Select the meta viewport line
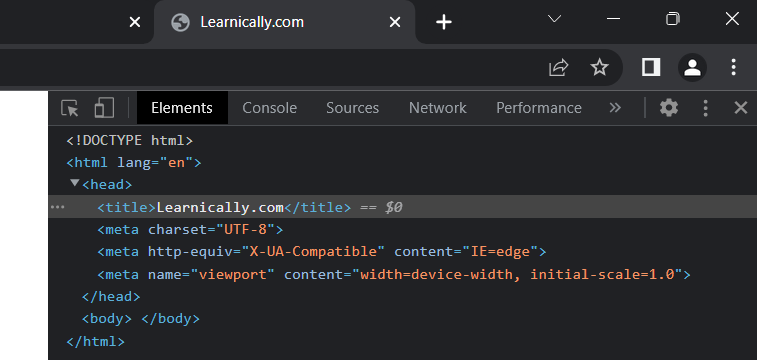The image size is (757, 360). tap(394, 275)
